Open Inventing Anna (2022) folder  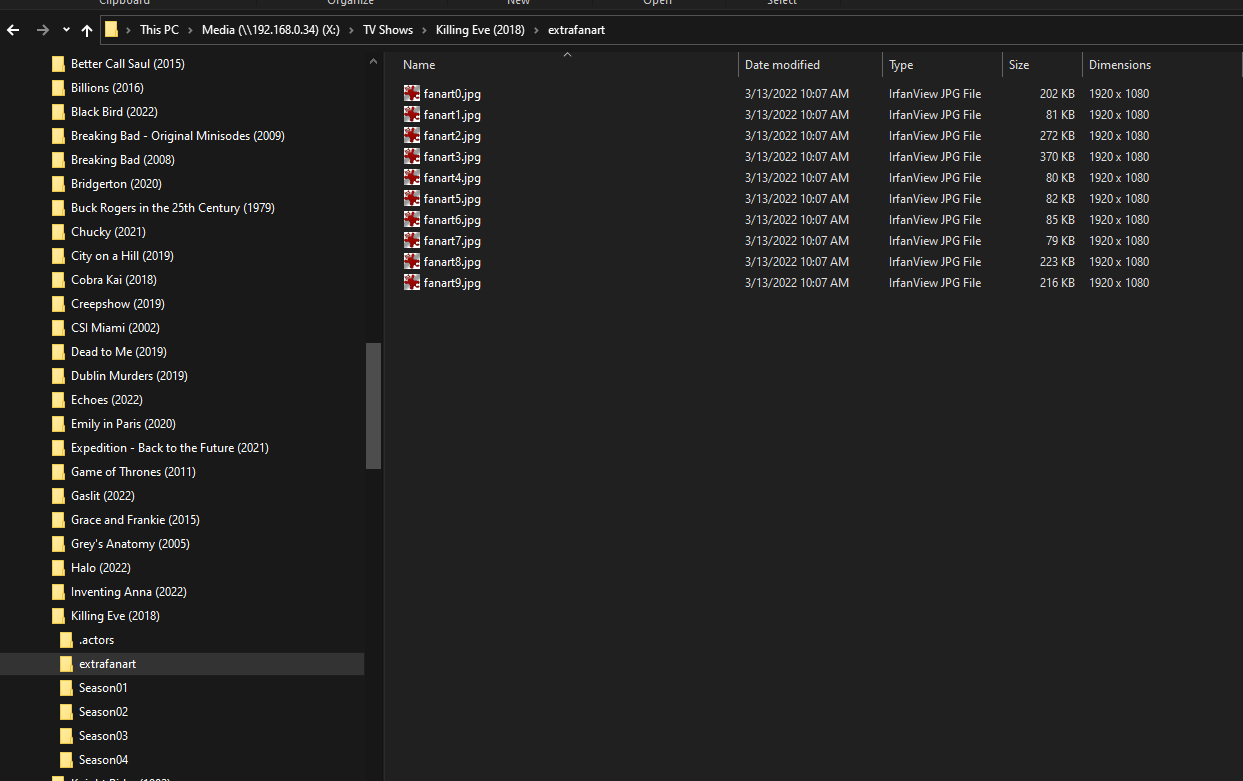(x=128, y=592)
